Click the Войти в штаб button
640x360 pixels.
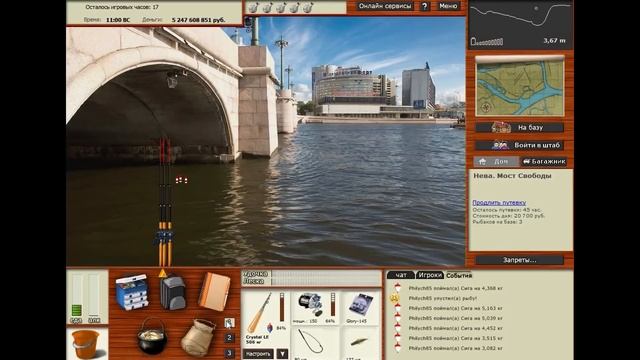(x=520, y=145)
